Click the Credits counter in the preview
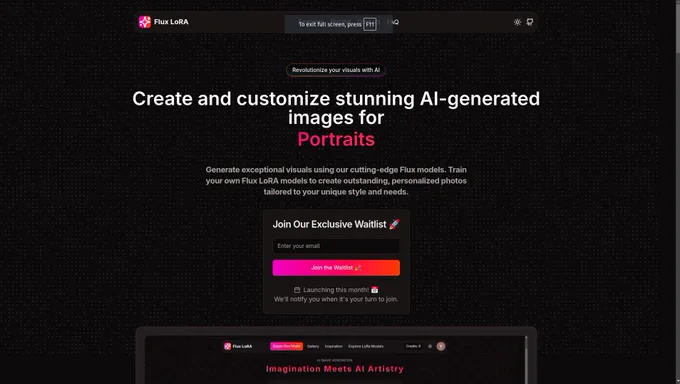The width and height of the screenshot is (680, 384). 413,346
